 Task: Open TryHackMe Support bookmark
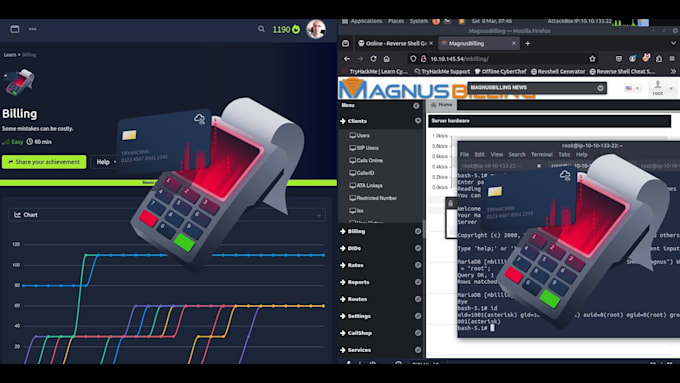[x=442, y=72]
